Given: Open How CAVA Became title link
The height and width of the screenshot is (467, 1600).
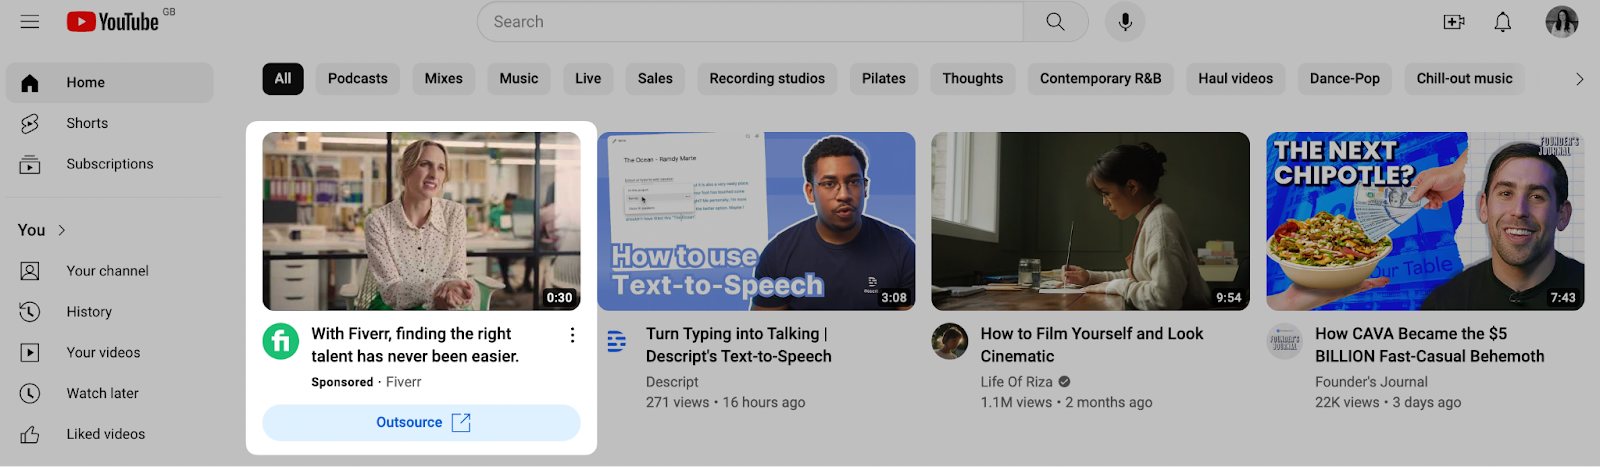Looking at the screenshot, I should tap(1430, 345).
